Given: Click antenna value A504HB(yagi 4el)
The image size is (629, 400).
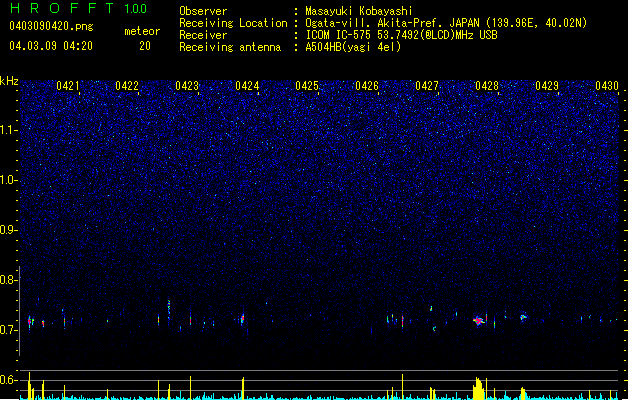Looking at the screenshot, I should tap(353, 47).
